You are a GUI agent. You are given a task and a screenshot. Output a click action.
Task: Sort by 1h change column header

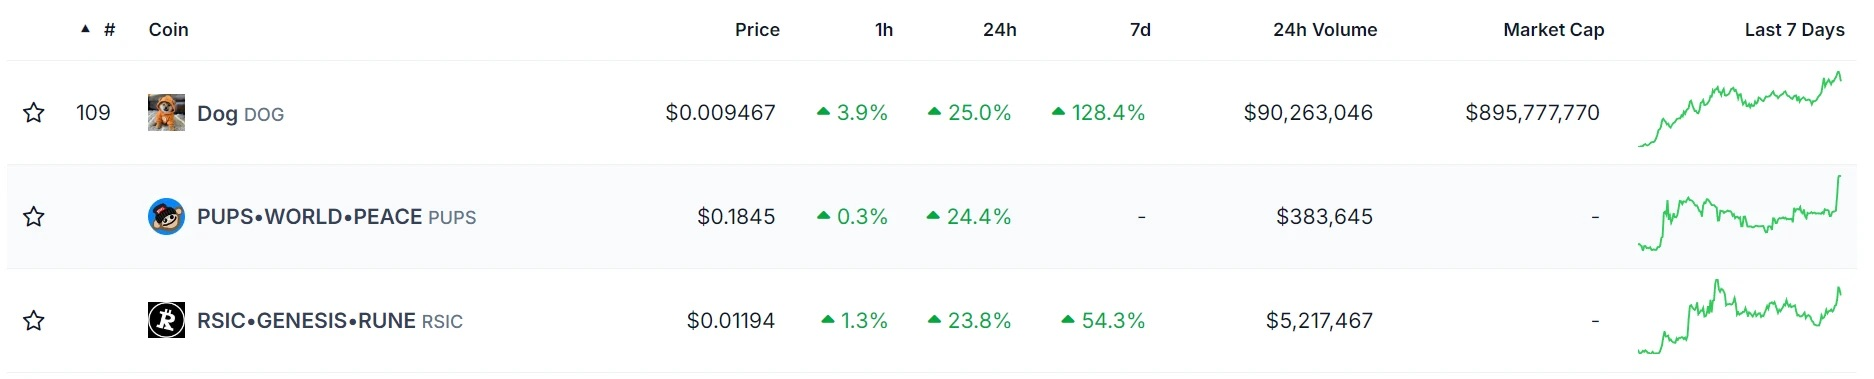coord(884,30)
